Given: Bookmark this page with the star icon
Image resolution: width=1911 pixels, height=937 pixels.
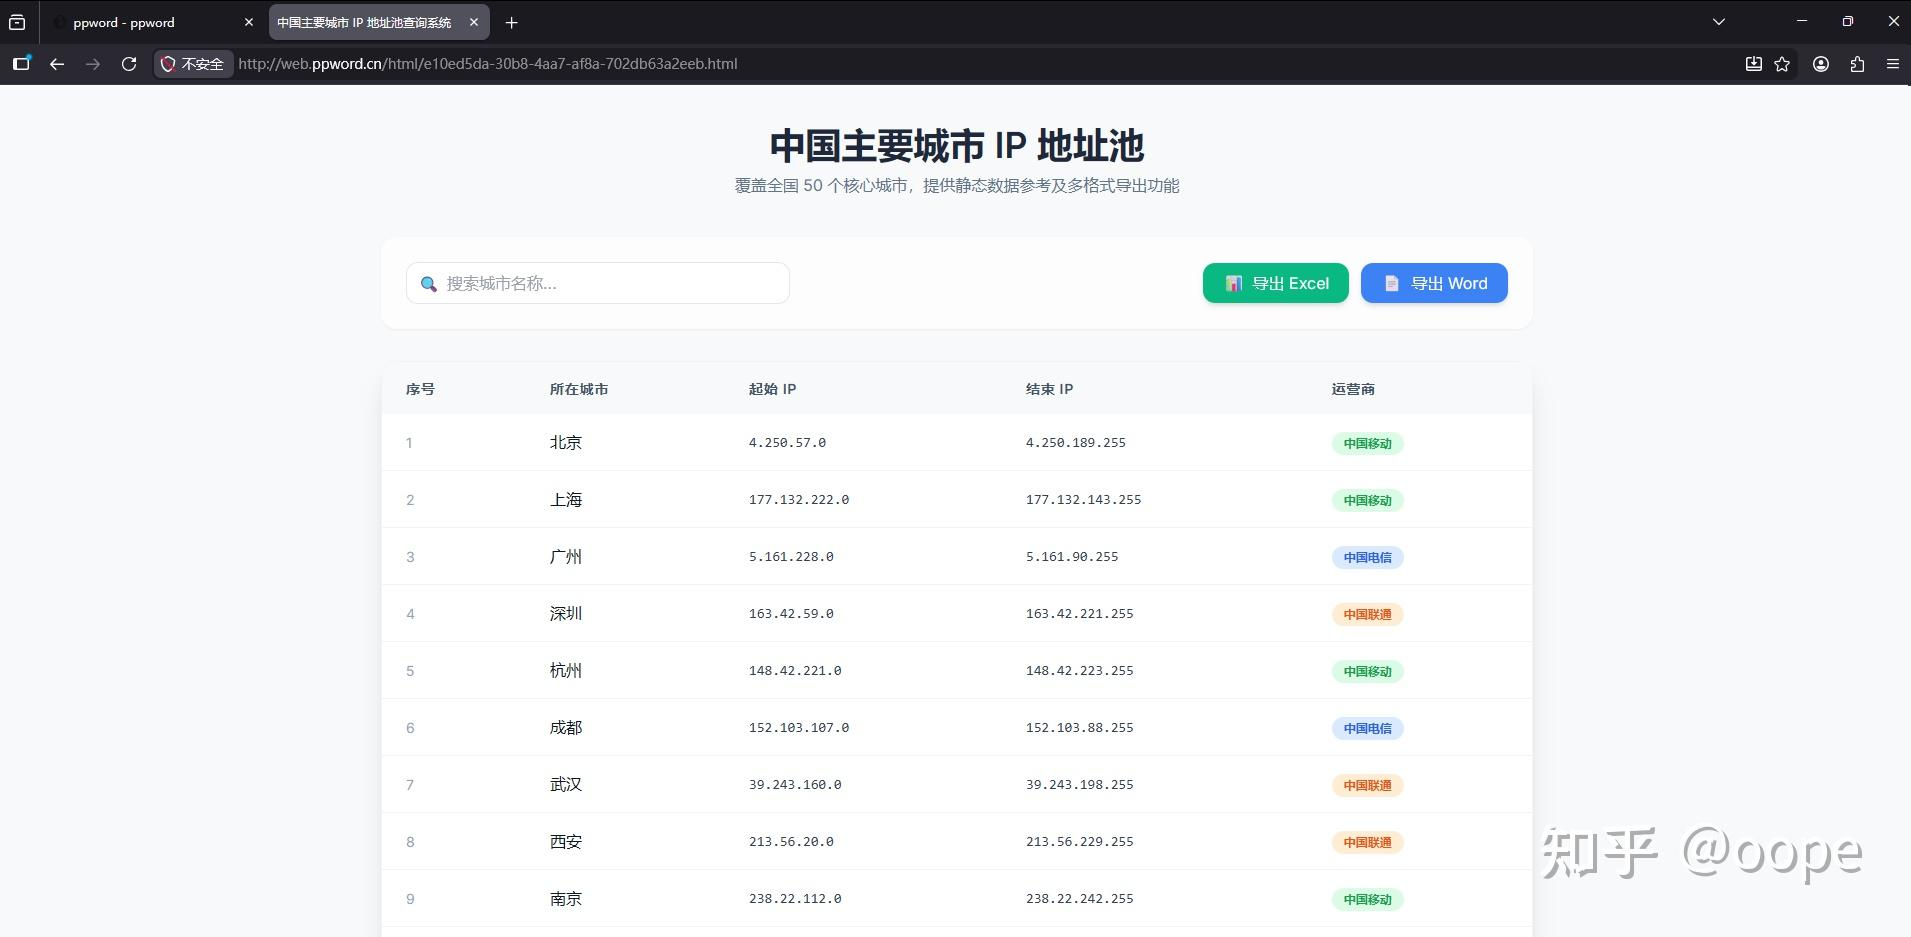Looking at the screenshot, I should 1782,64.
